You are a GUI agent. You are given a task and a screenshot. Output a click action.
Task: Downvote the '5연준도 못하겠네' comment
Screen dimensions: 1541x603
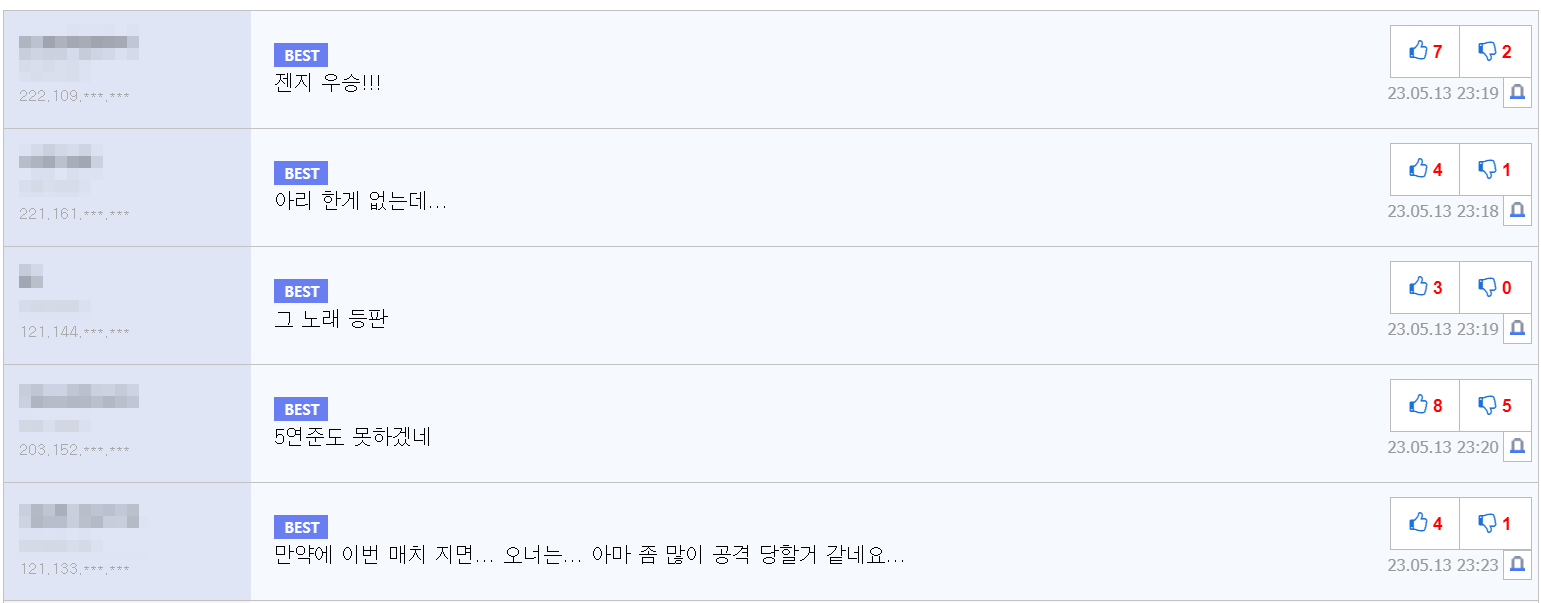pos(1495,406)
